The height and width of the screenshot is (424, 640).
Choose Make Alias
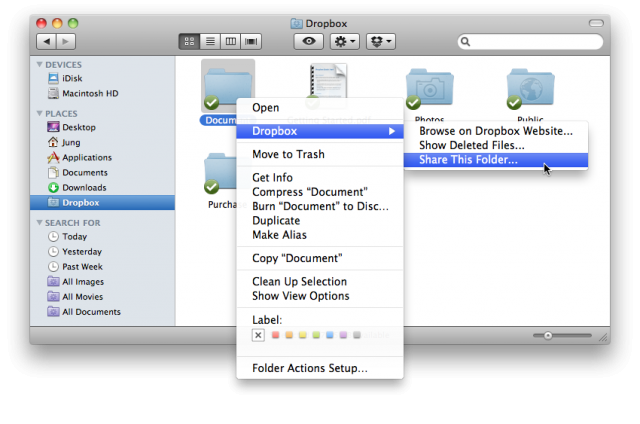(x=320, y=235)
